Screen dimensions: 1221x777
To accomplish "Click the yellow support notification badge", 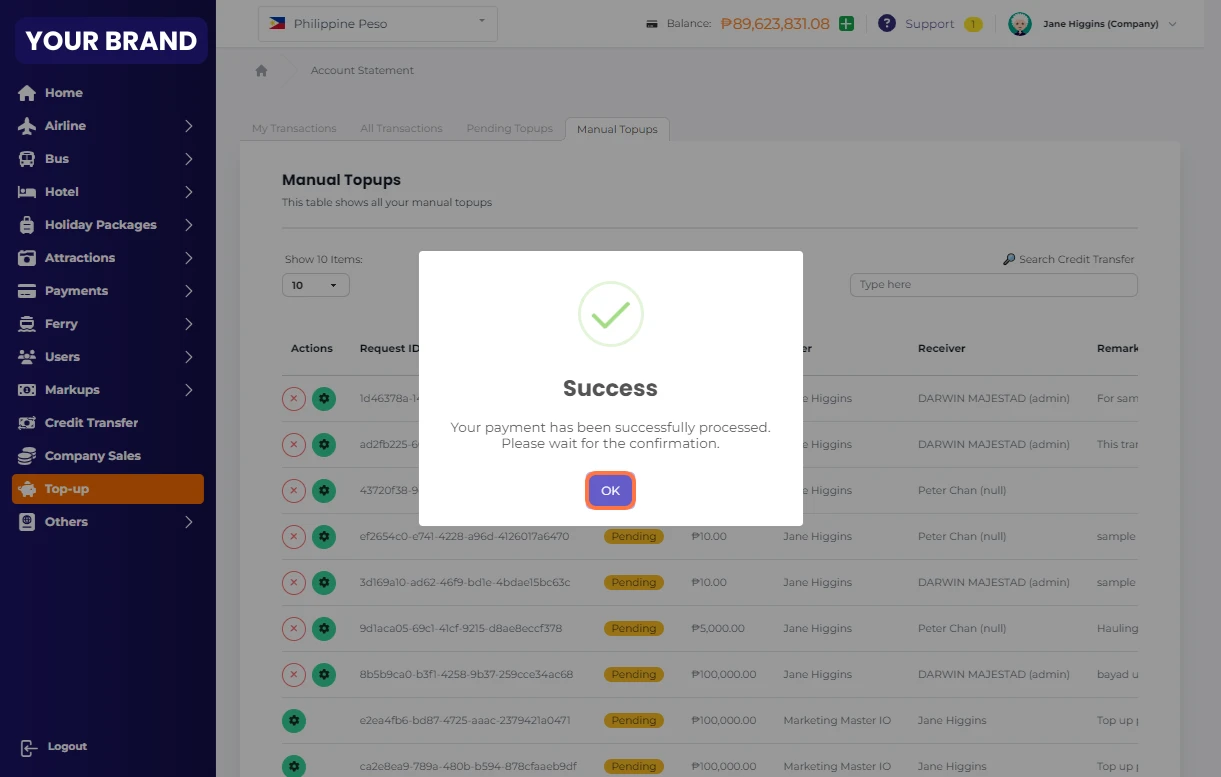I will 973,24.
